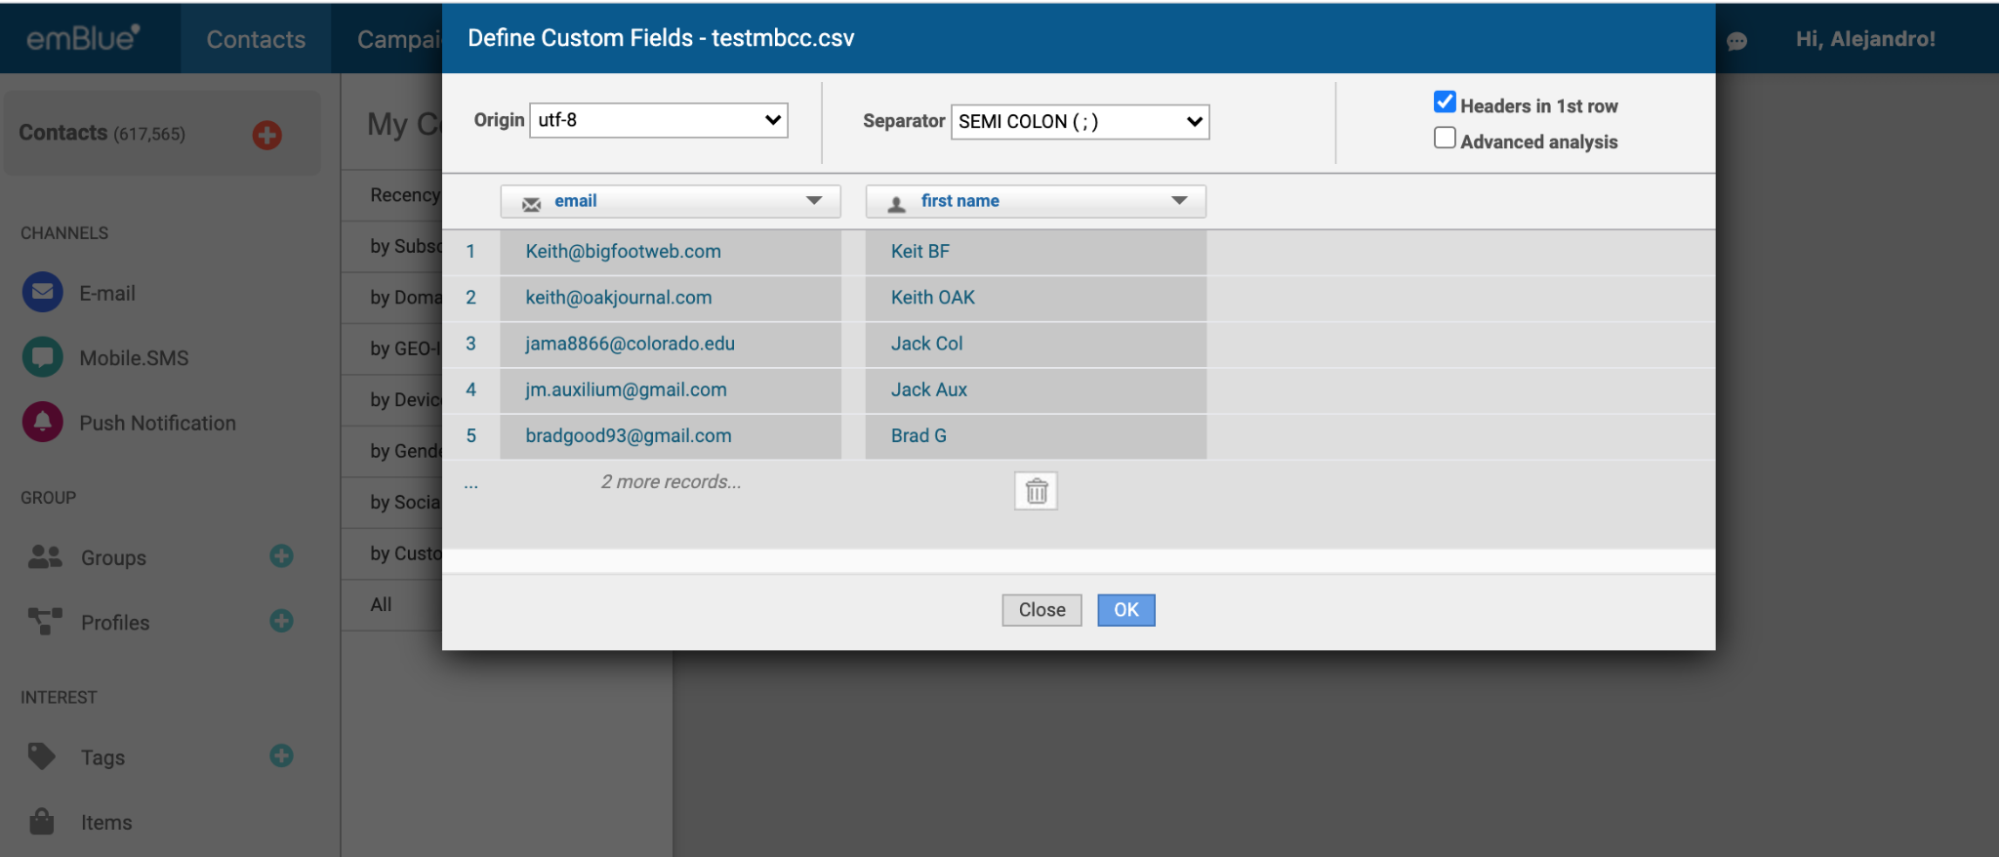The image size is (1999, 857).
Task: Click the Push Notification bell icon
Action: (x=42, y=422)
